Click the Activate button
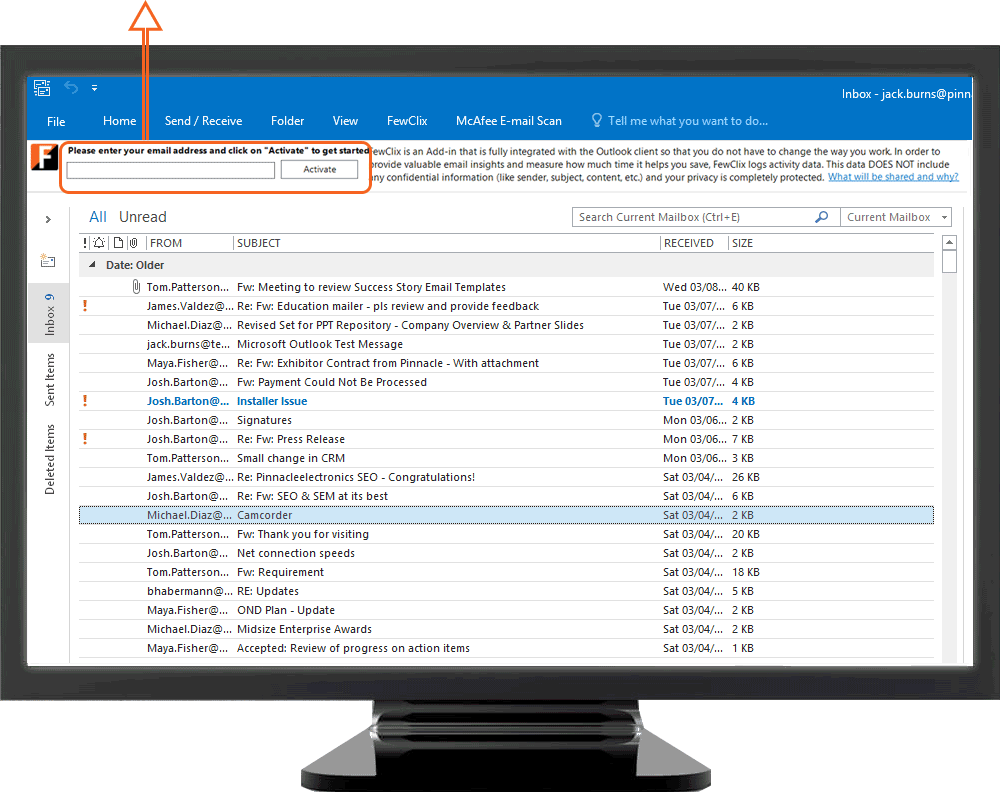The height and width of the screenshot is (800, 1003). [x=320, y=169]
